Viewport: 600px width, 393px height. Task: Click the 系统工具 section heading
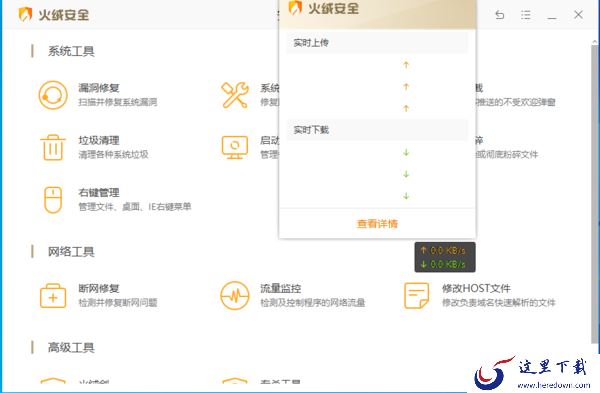point(71,51)
